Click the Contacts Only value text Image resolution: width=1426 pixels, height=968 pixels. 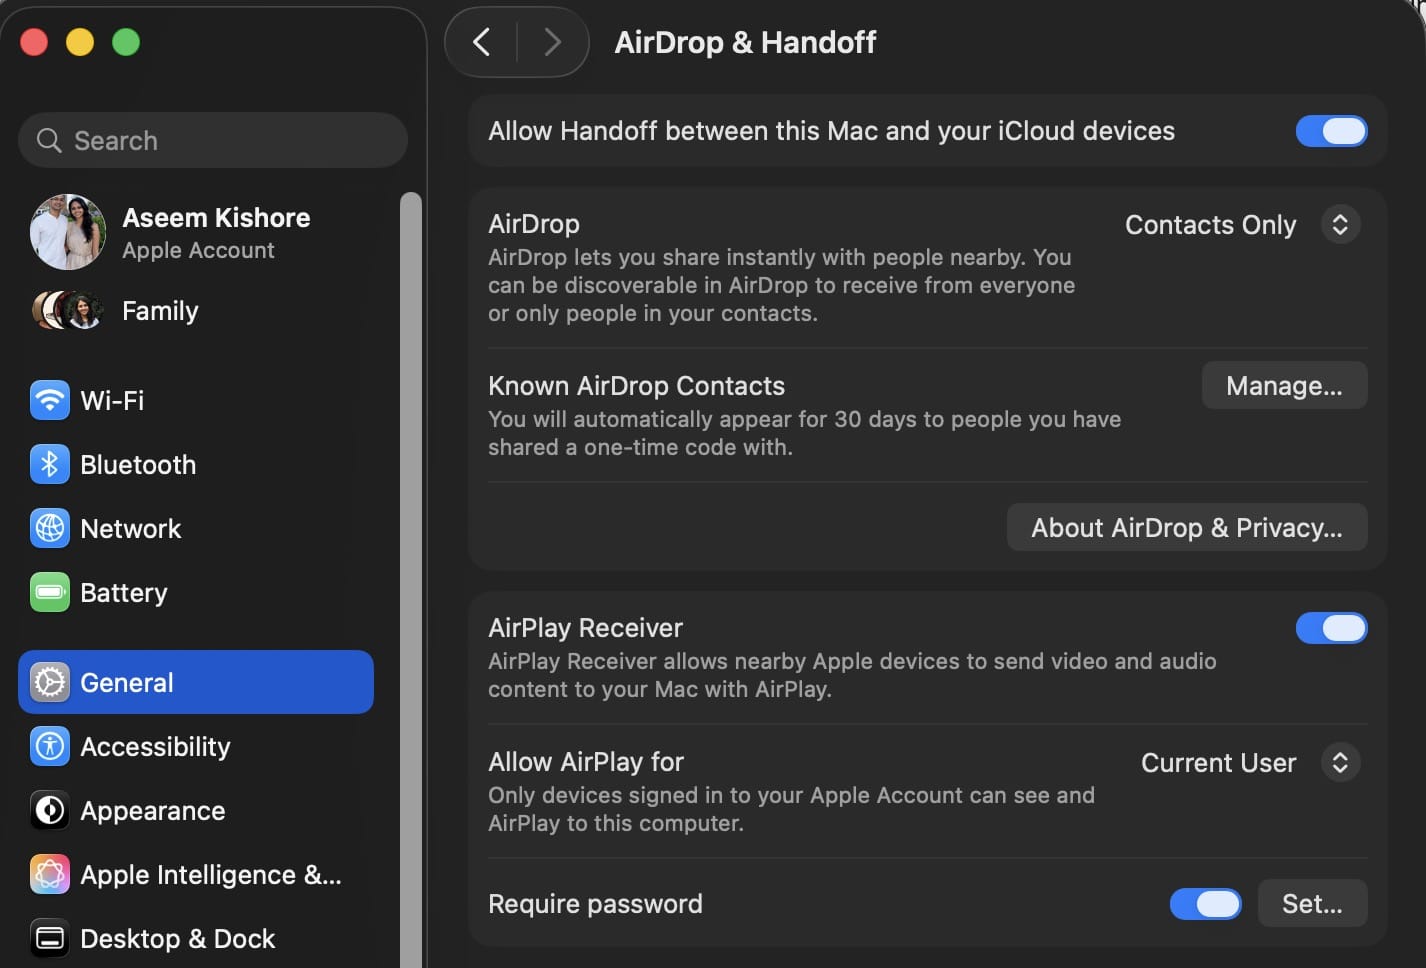1211,225
